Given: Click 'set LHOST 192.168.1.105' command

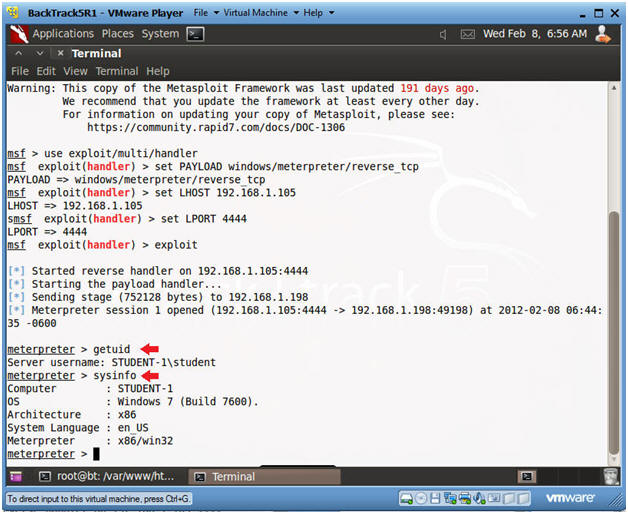Looking at the screenshot, I should tap(225, 193).
